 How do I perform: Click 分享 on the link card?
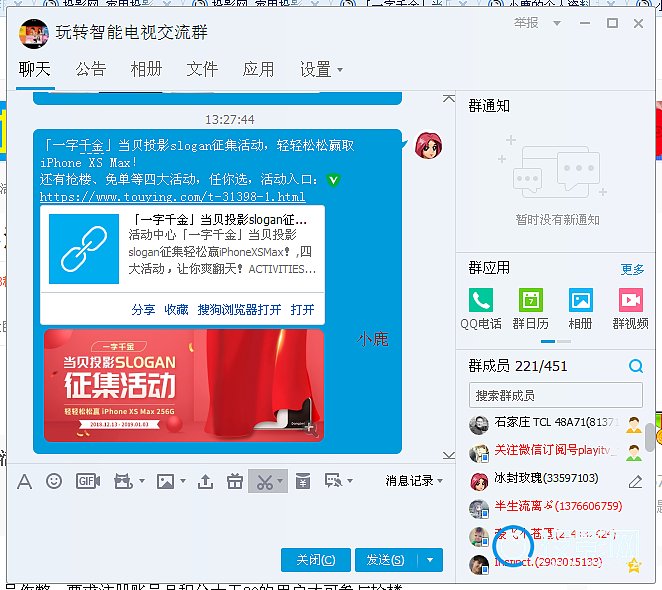143,310
